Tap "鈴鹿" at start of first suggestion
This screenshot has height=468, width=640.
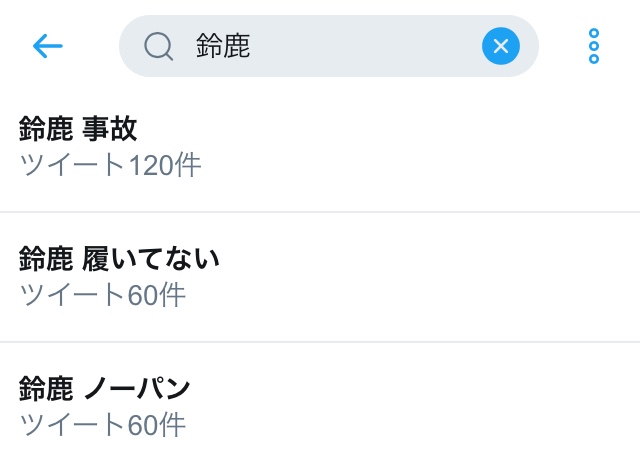(x=46, y=128)
